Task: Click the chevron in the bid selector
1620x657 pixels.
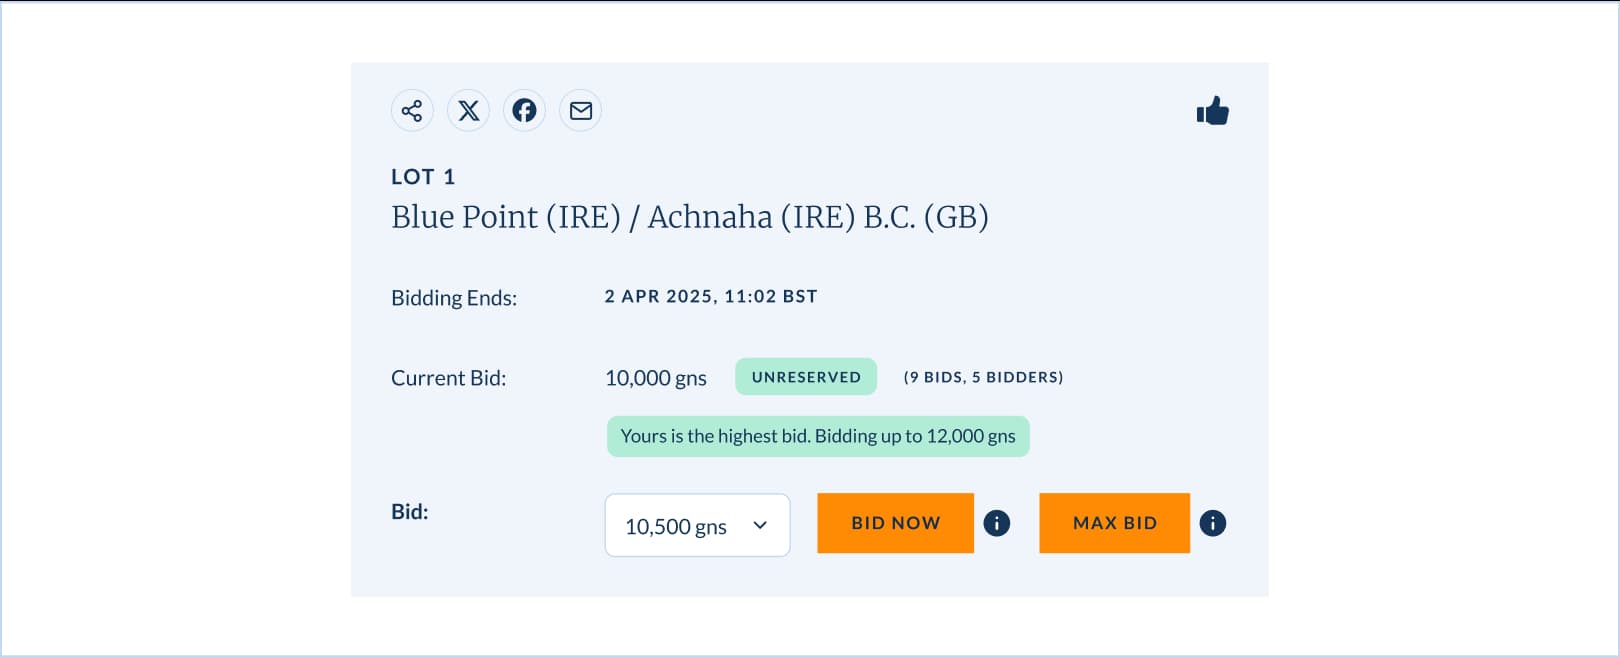Action: click(x=760, y=525)
